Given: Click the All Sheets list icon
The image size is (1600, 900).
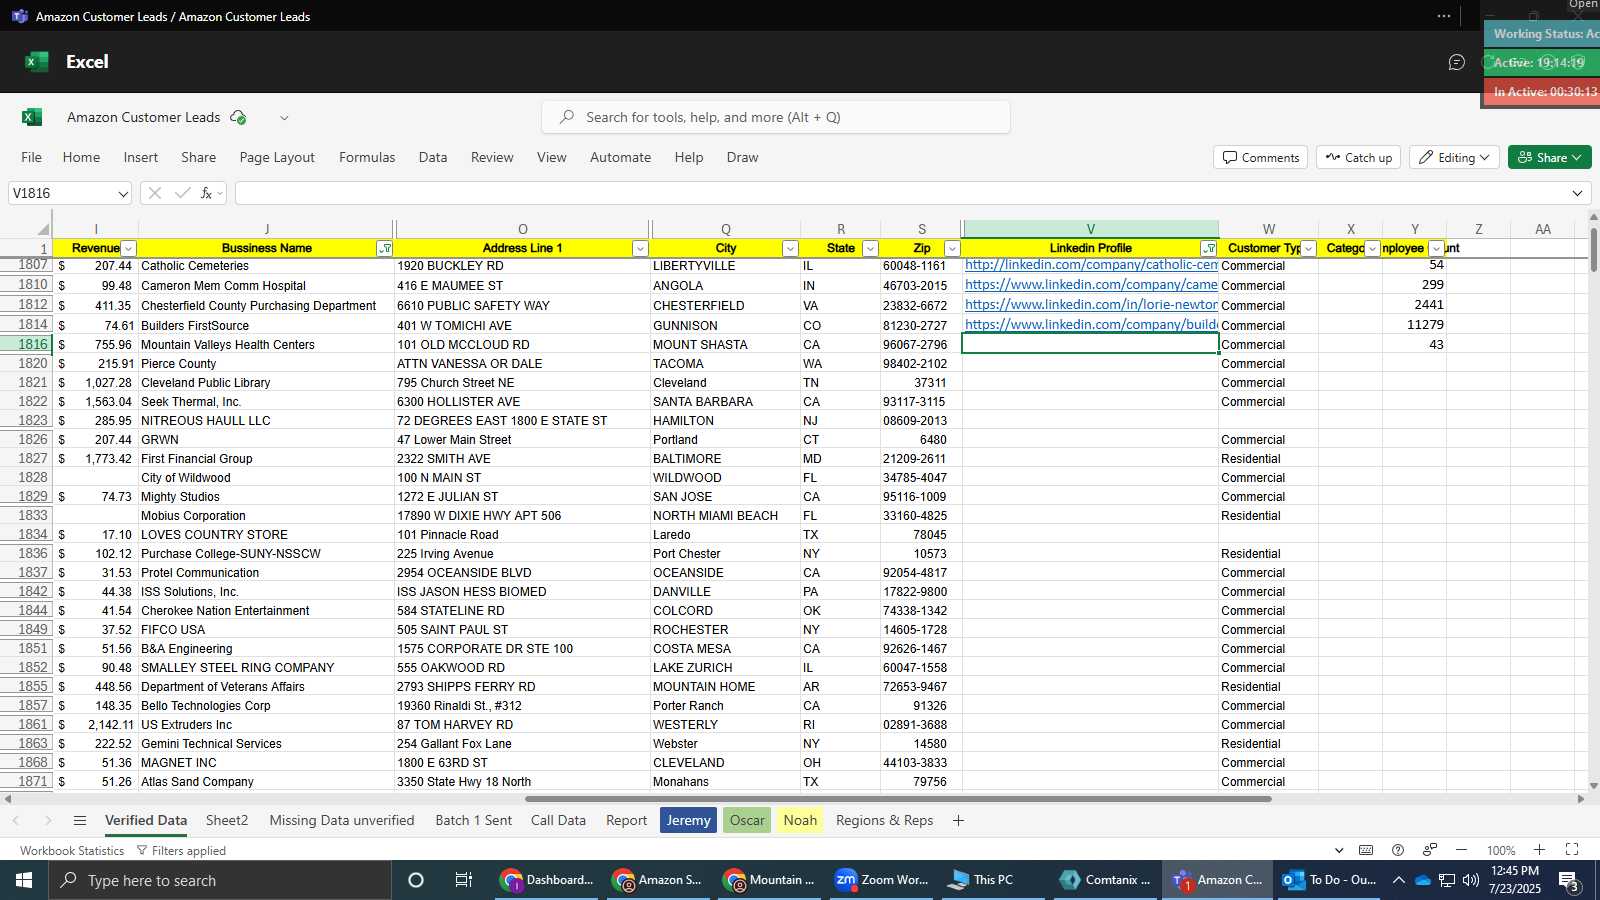Looking at the screenshot, I should (80, 821).
